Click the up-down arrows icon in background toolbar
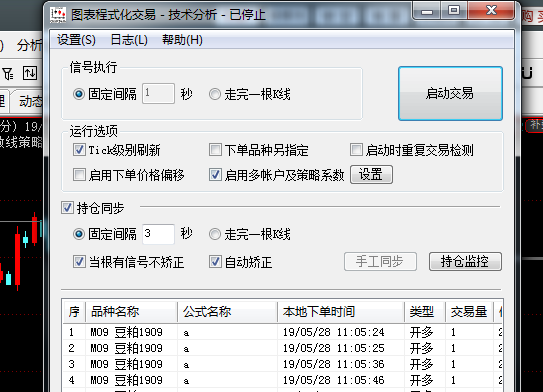543x392 pixels. click(x=30, y=73)
